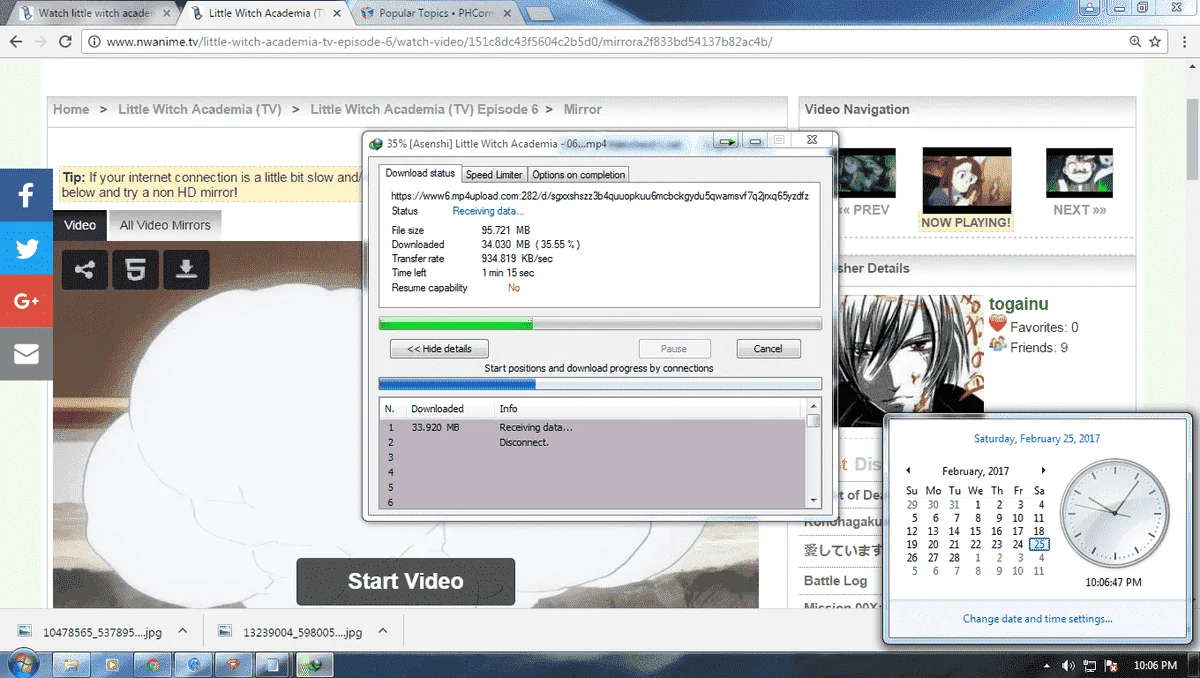Click the Friends people icon
The height and width of the screenshot is (678, 1200).
click(997, 345)
